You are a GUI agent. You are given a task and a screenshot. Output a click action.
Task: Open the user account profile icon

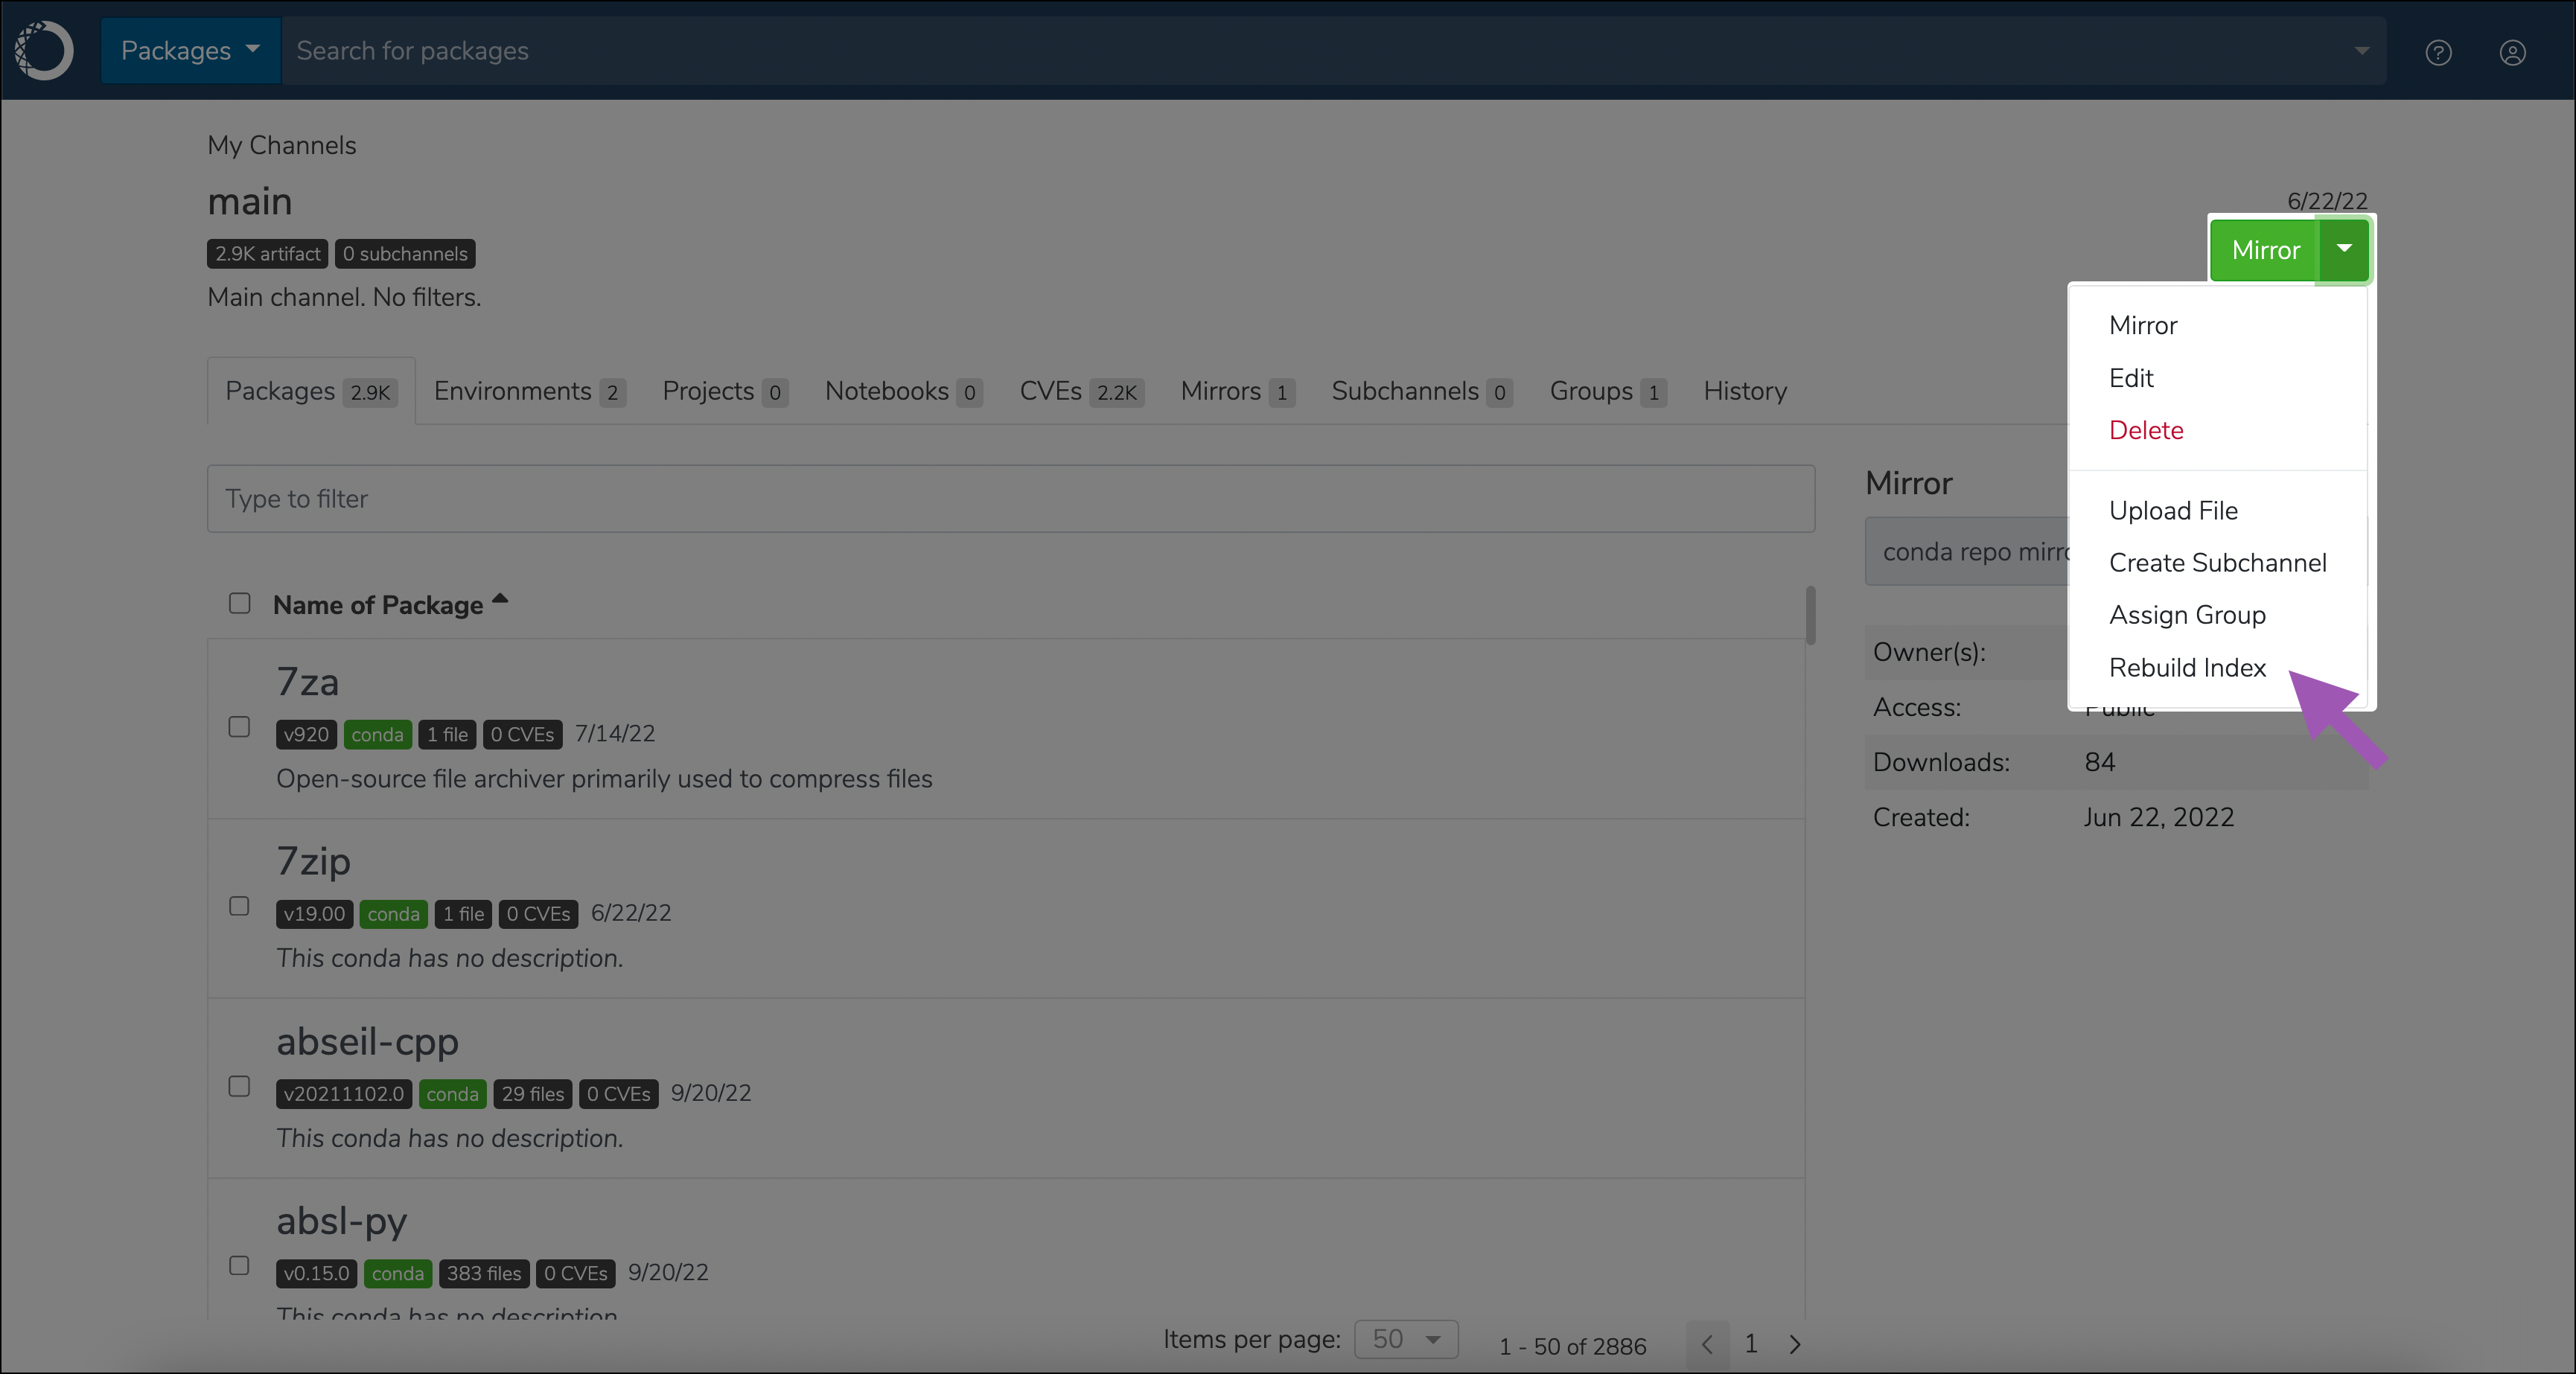click(x=2512, y=52)
